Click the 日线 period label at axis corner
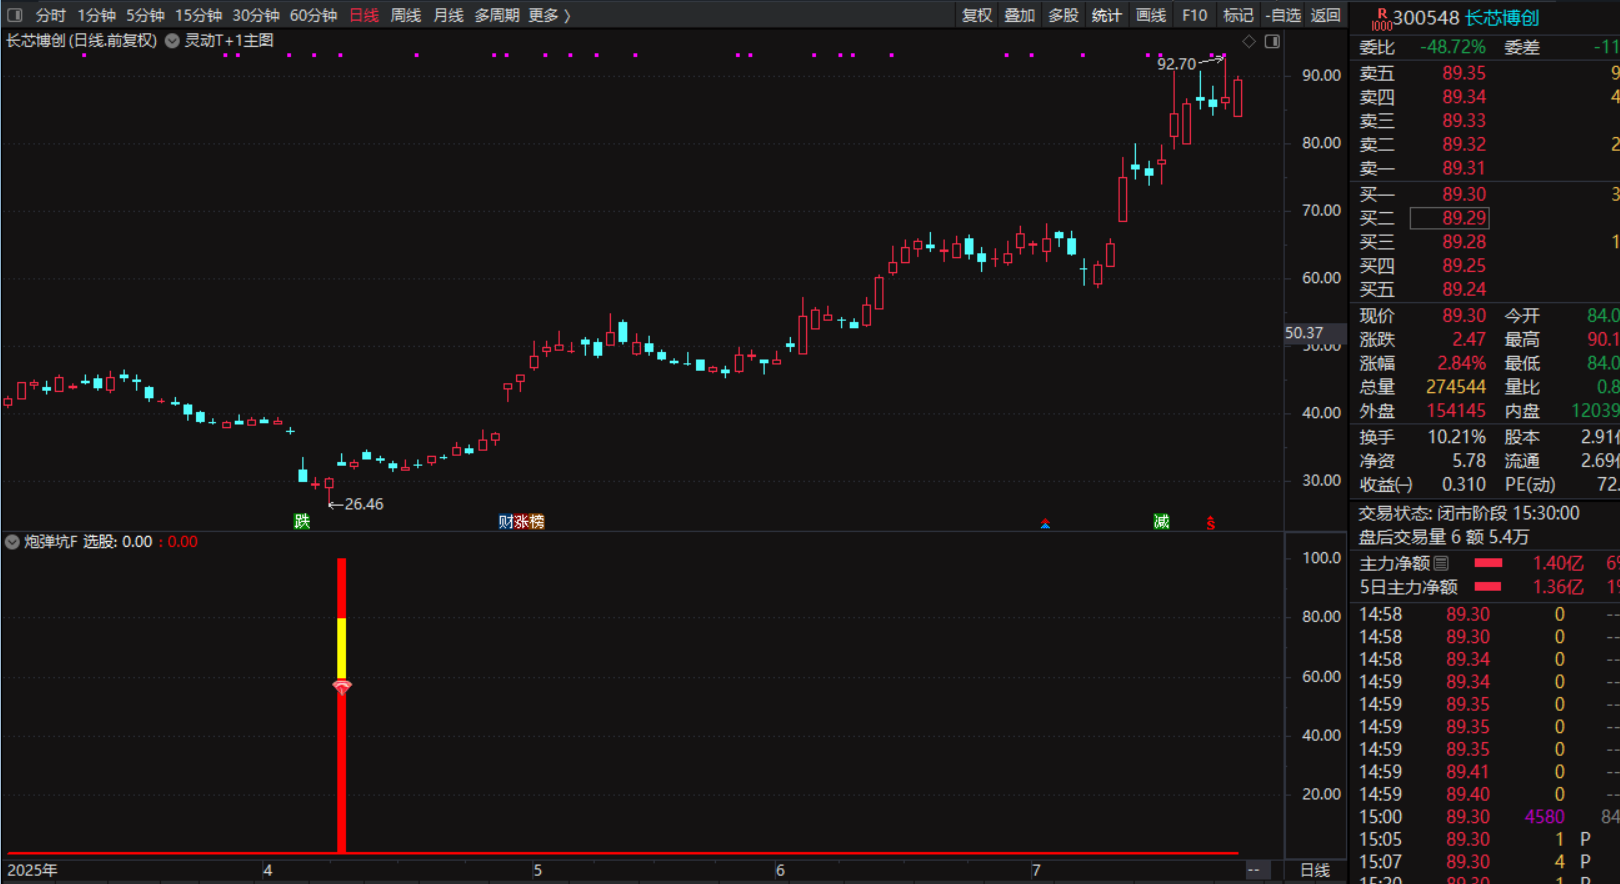Screen dimensions: 1620x884 1314,870
